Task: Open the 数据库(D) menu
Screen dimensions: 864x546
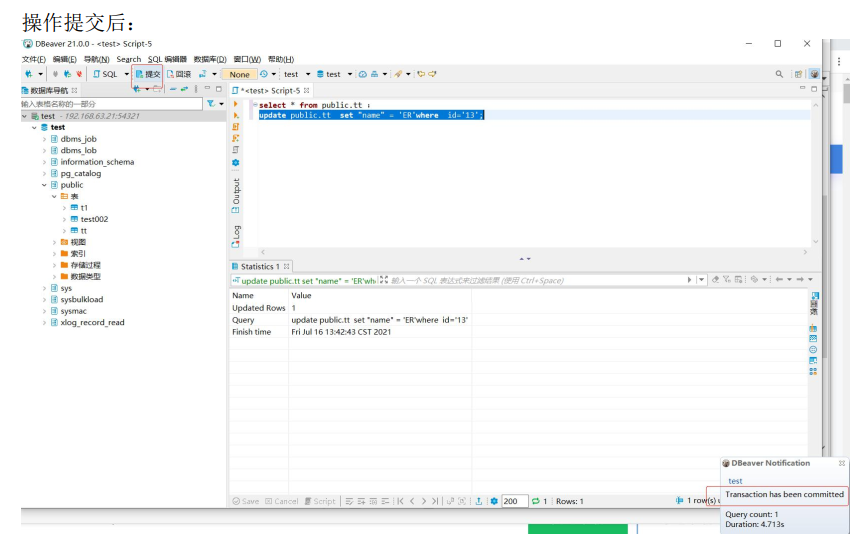Action: point(210,59)
